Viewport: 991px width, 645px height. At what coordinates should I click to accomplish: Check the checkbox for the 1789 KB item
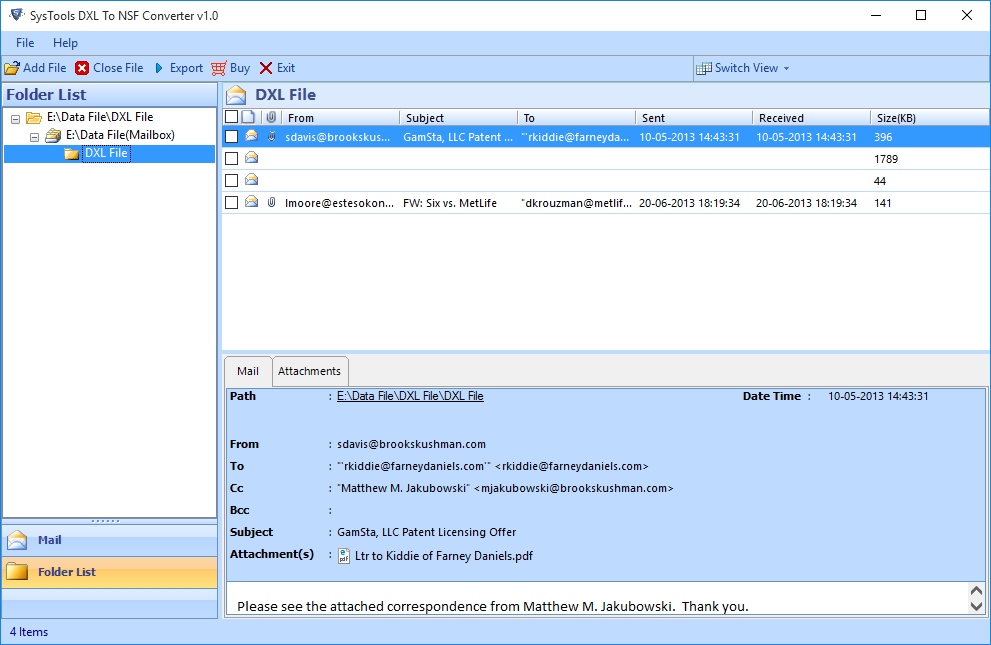click(x=232, y=159)
